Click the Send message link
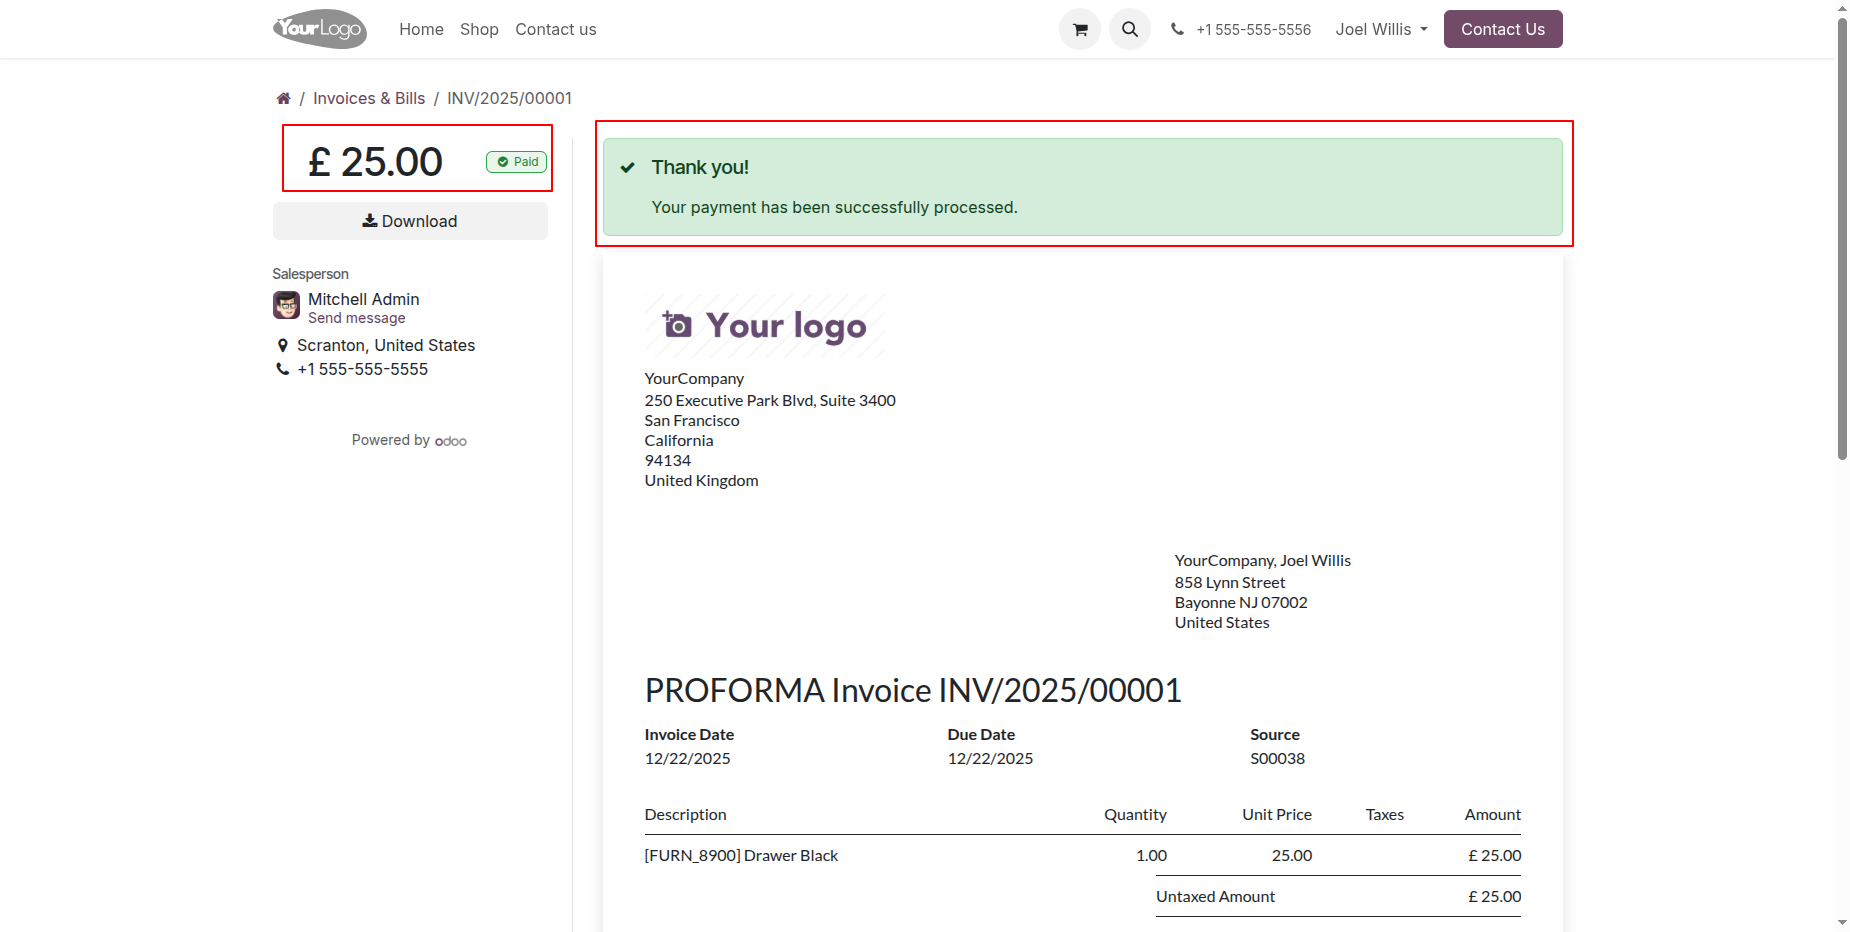Viewport: 1850px width, 932px height. [x=357, y=318]
